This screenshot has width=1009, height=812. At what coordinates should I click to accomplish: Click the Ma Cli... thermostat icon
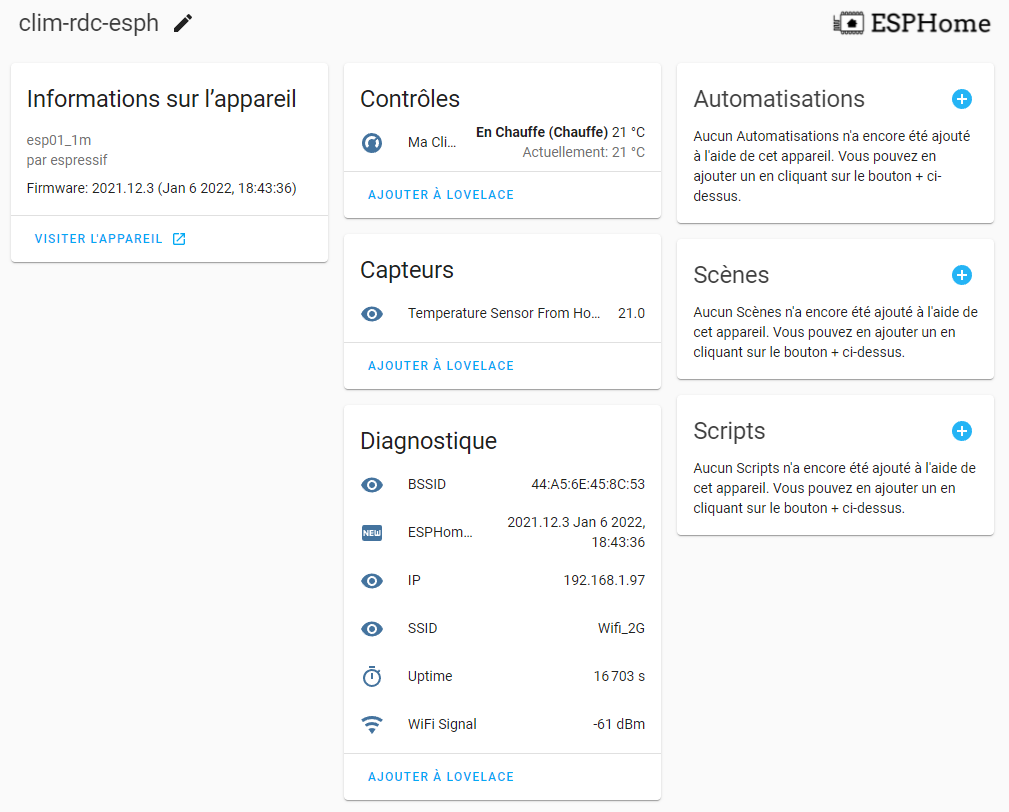[x=372, y=142]
